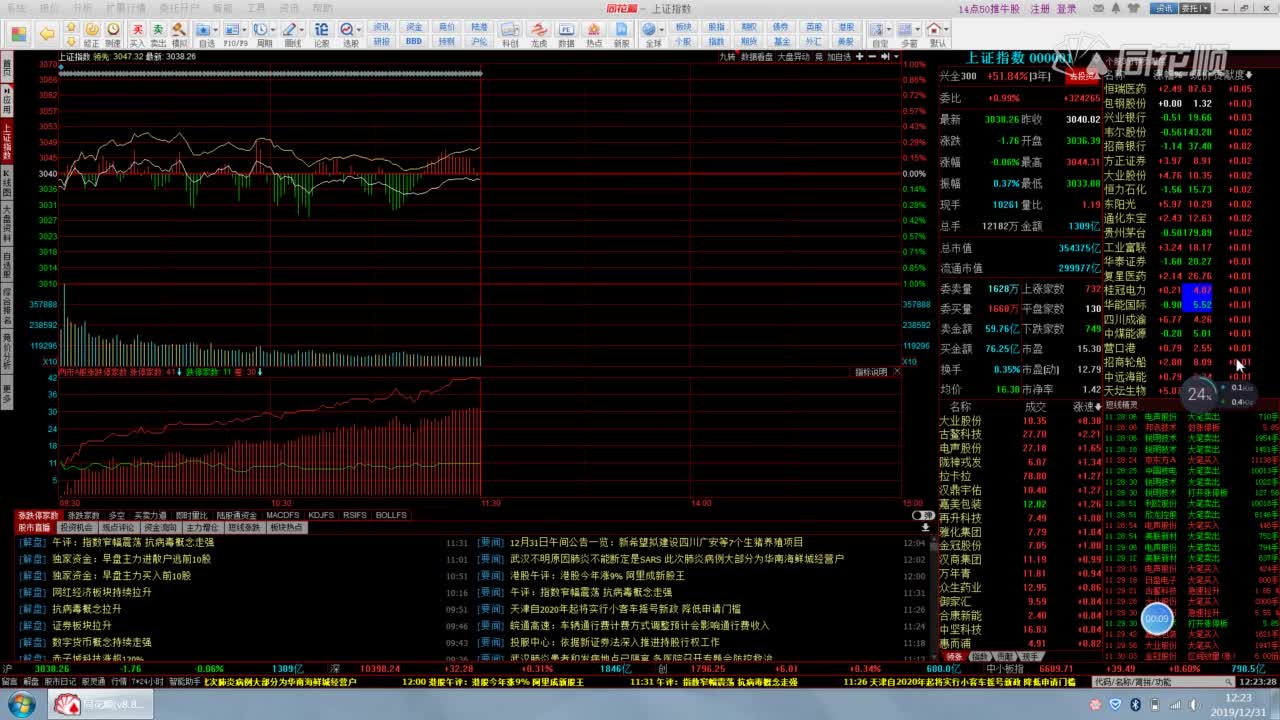
Task: Open dropdown arrow next to 画线 icon
Action: 302,30
